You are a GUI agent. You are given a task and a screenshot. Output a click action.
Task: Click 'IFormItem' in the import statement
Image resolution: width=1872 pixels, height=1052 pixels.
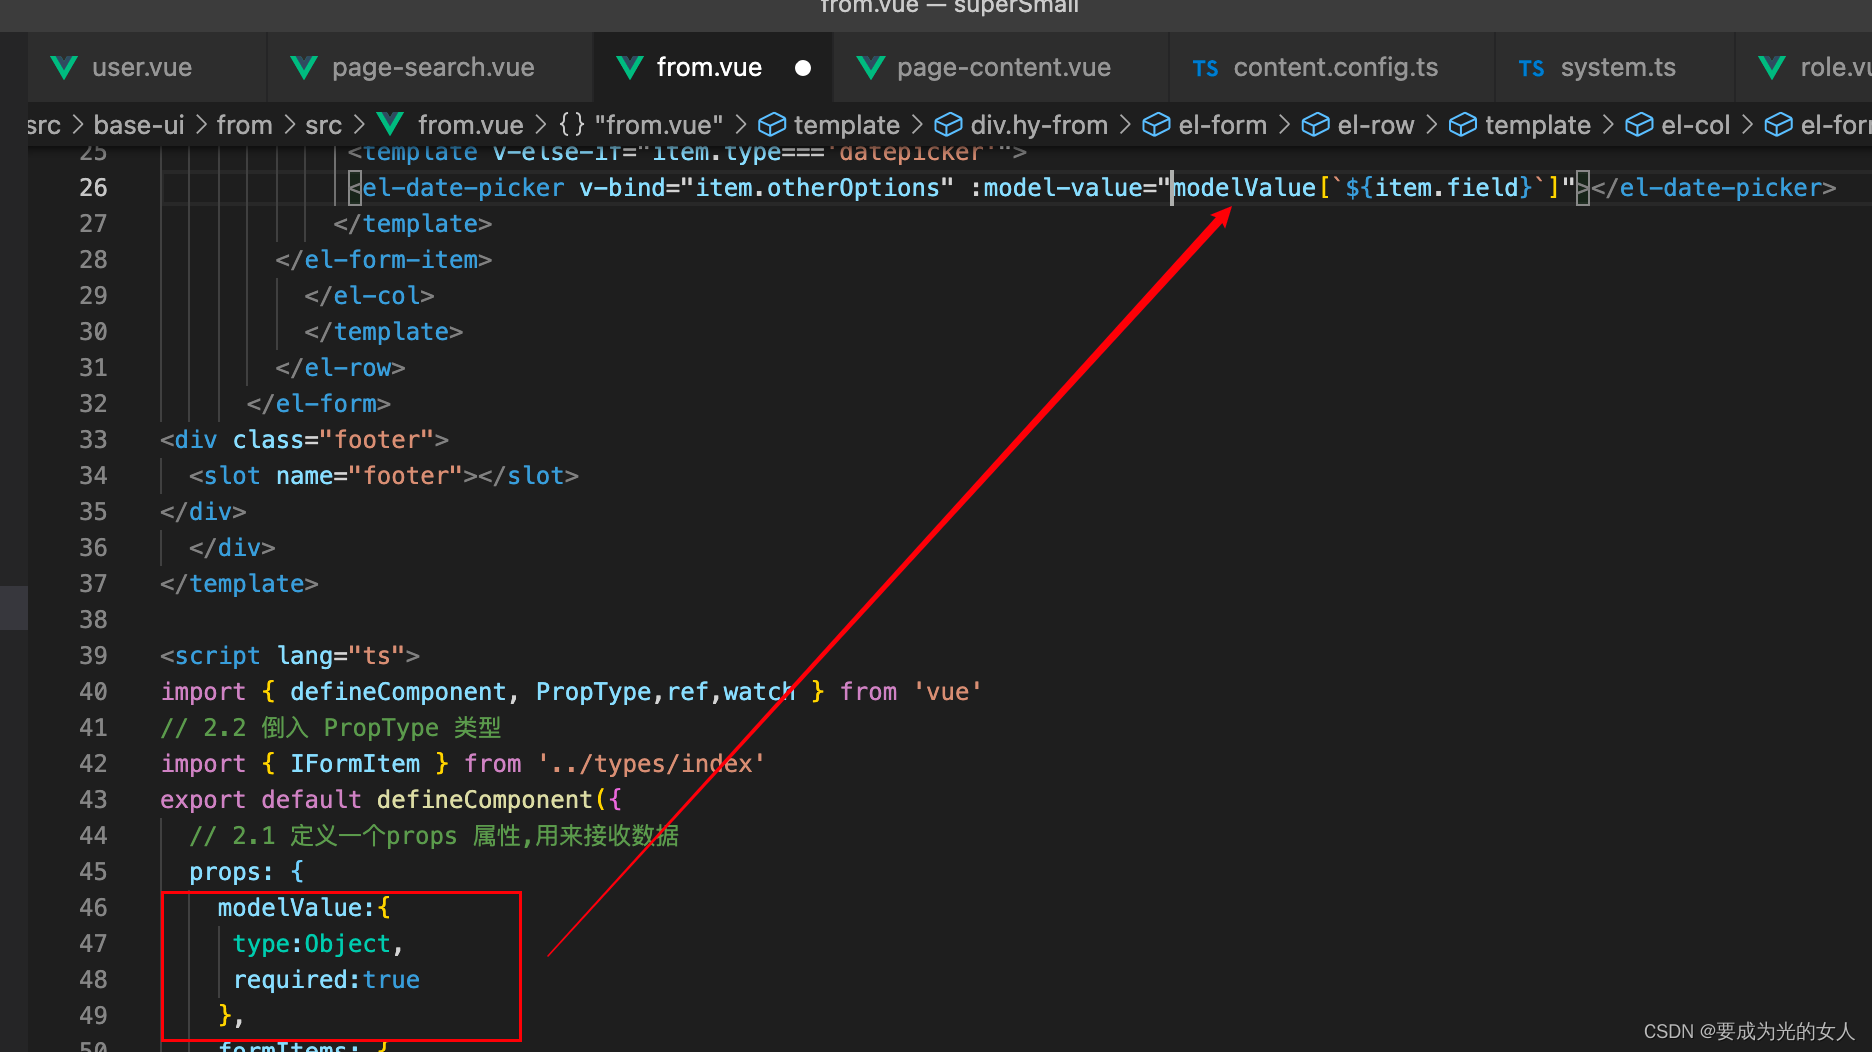tap(355, 764)
